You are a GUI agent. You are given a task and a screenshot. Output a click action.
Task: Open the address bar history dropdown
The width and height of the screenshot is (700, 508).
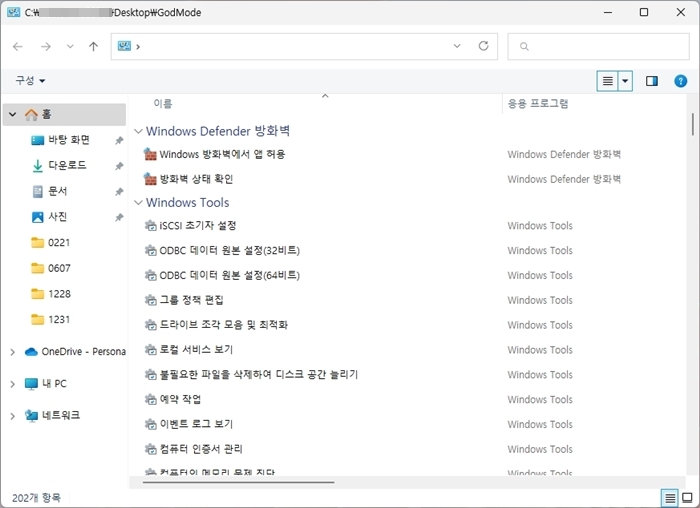click(457, 46)
